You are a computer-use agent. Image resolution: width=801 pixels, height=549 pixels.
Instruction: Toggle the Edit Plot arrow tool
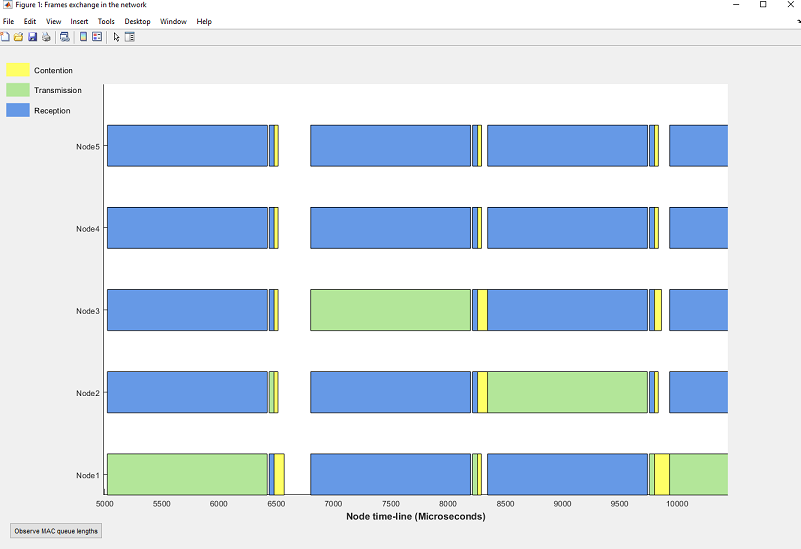116,37
